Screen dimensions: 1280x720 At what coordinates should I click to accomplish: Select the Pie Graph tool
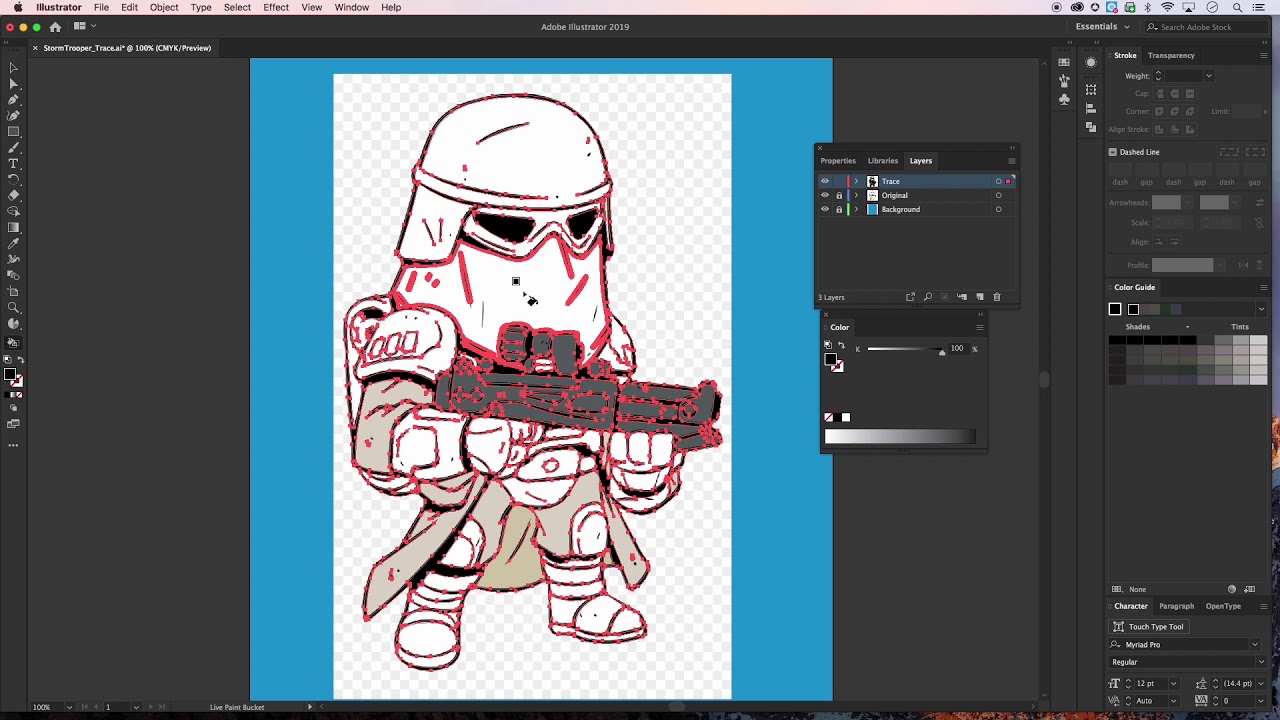tap(13, 323)
